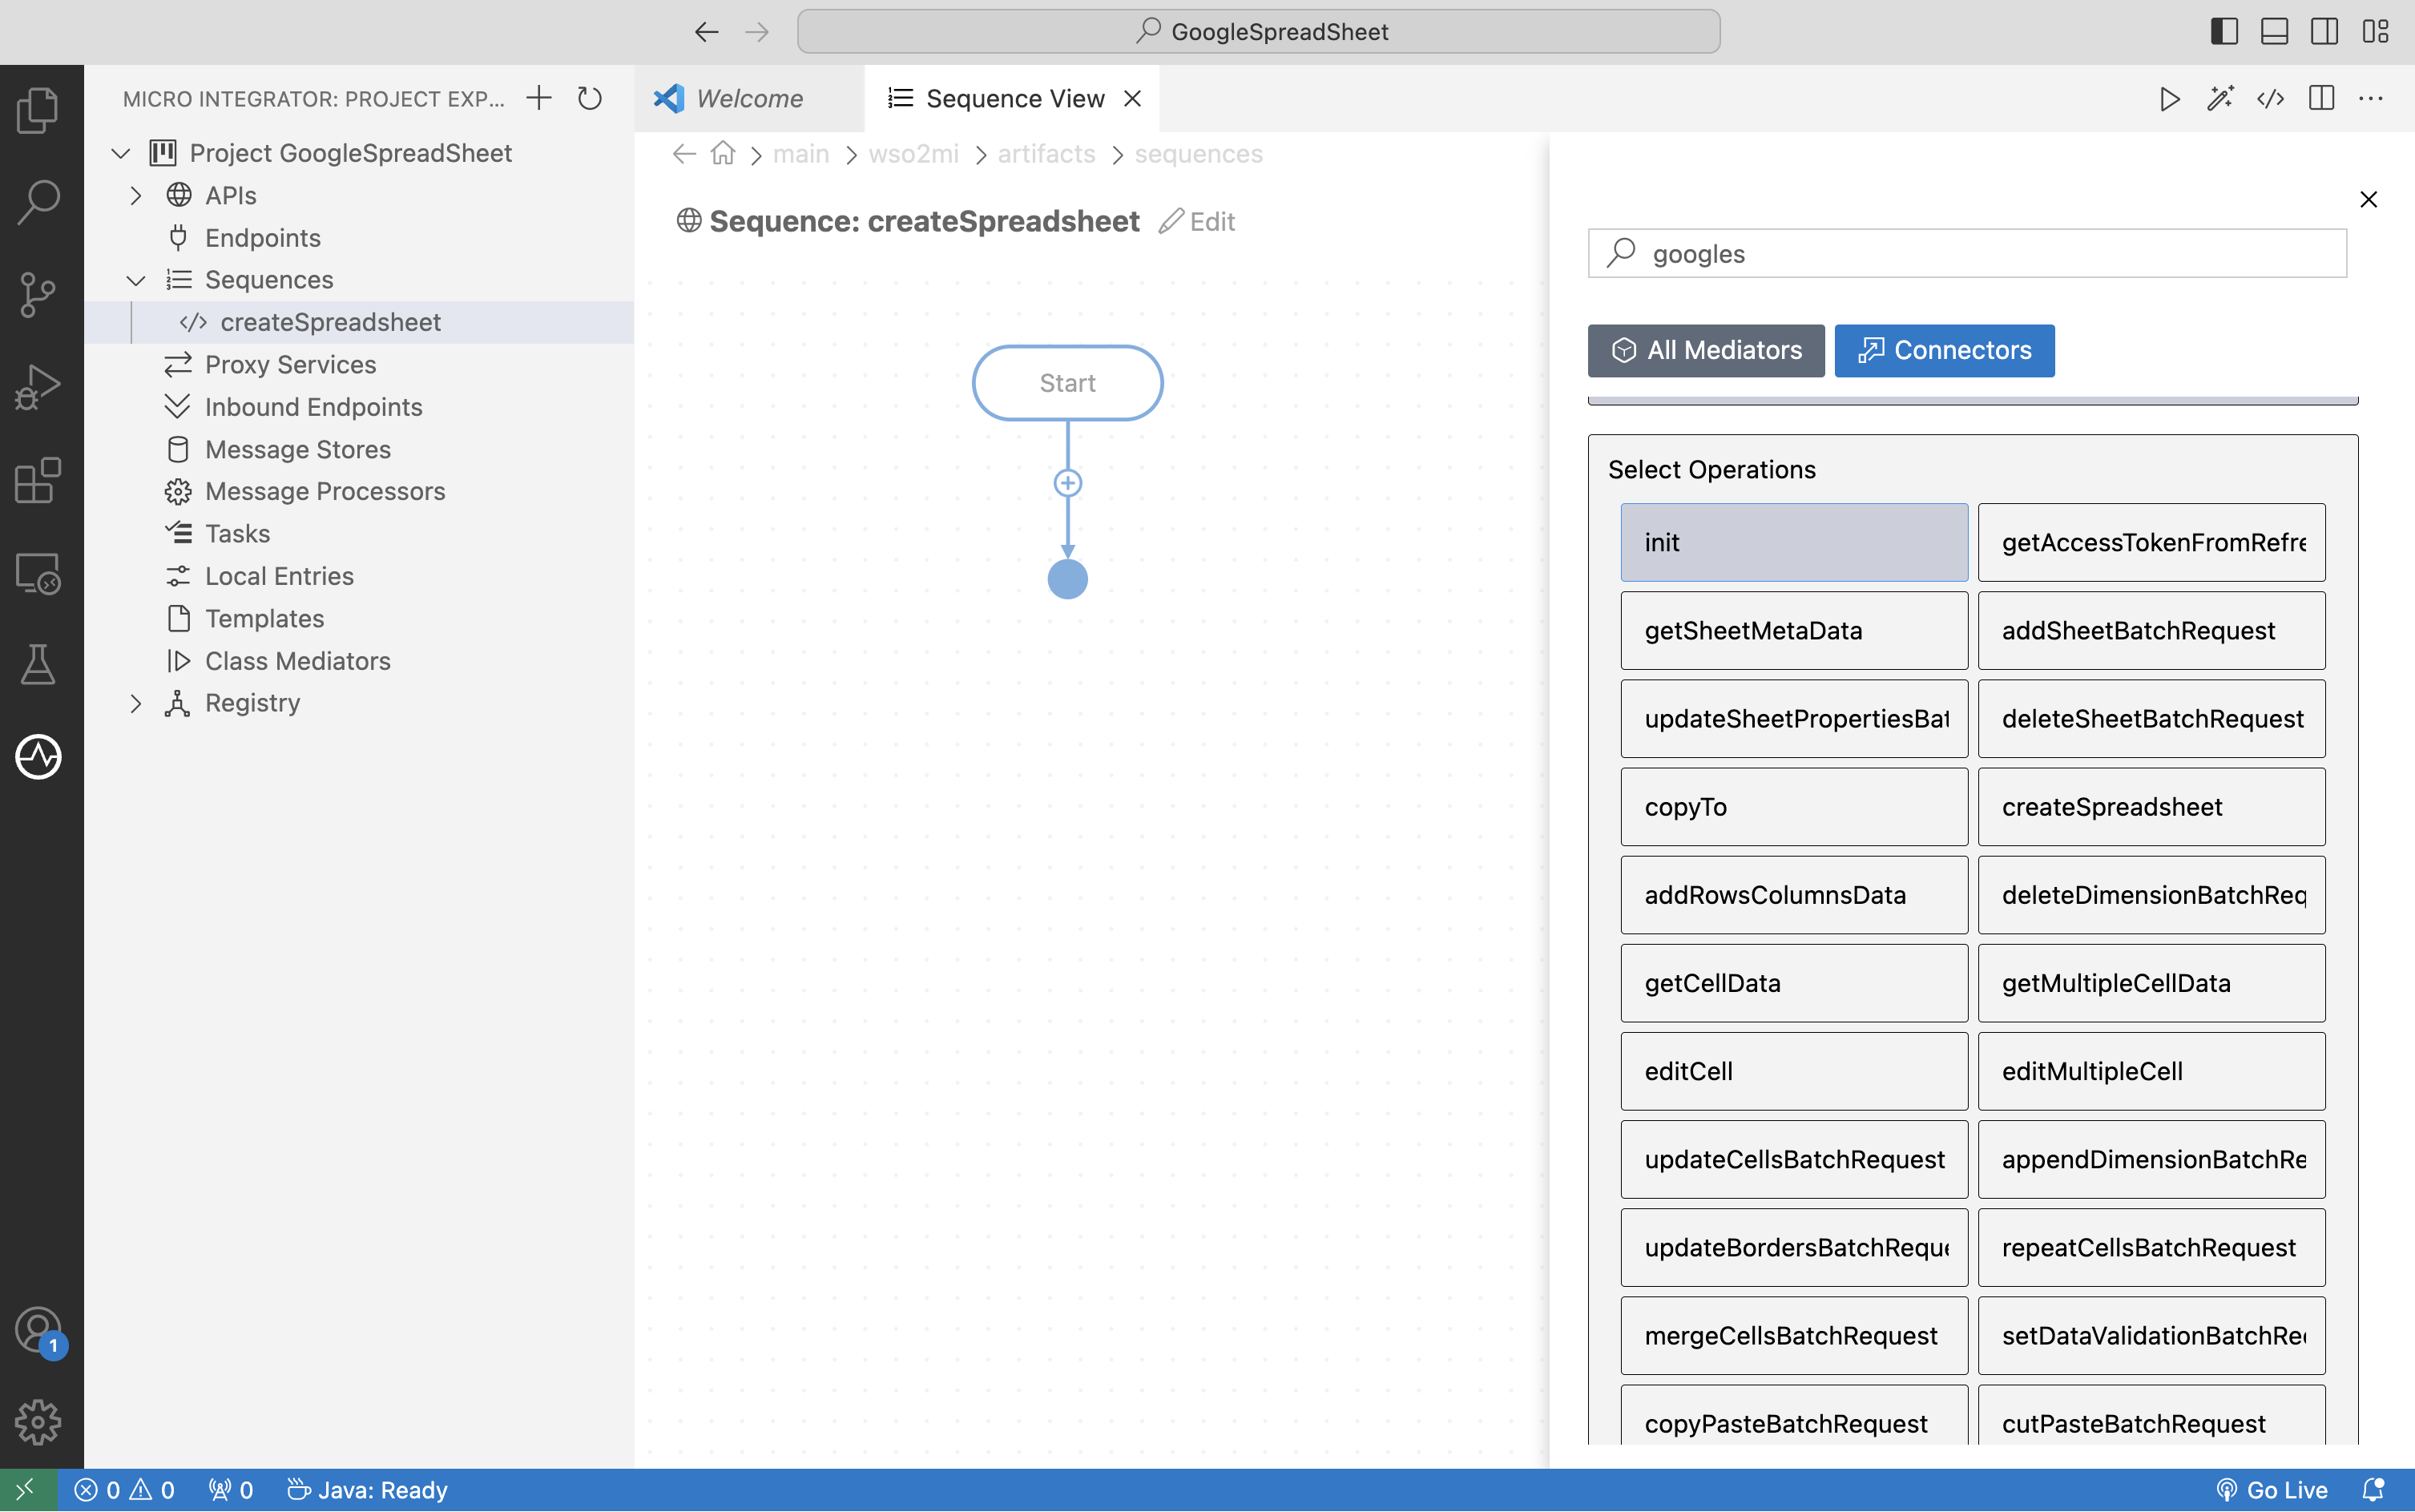Open createSpreadsheet in project tree
2415x1512 pixels.
(359, 322)
